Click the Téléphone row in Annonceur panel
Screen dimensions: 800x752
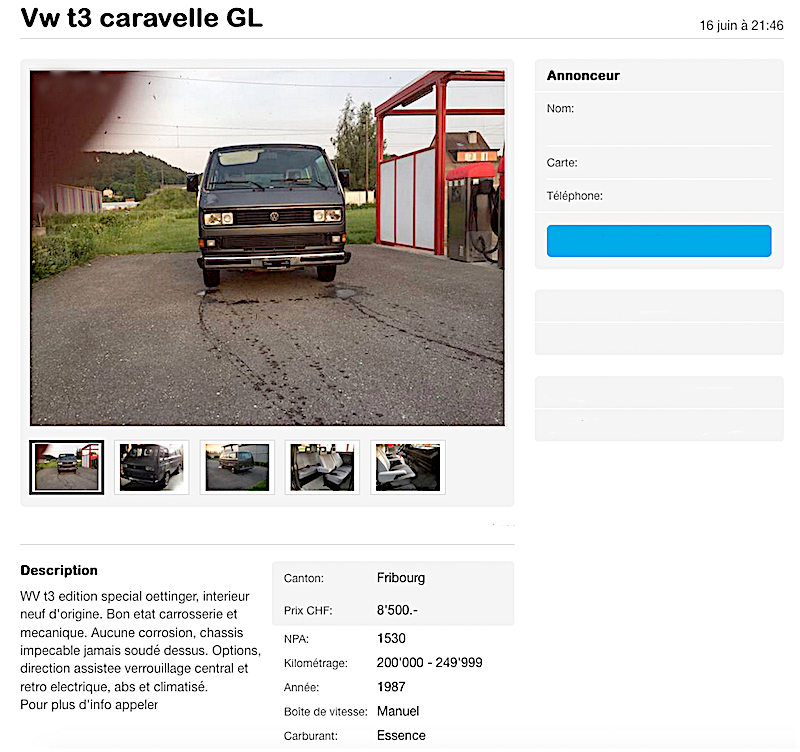[659, 196]
